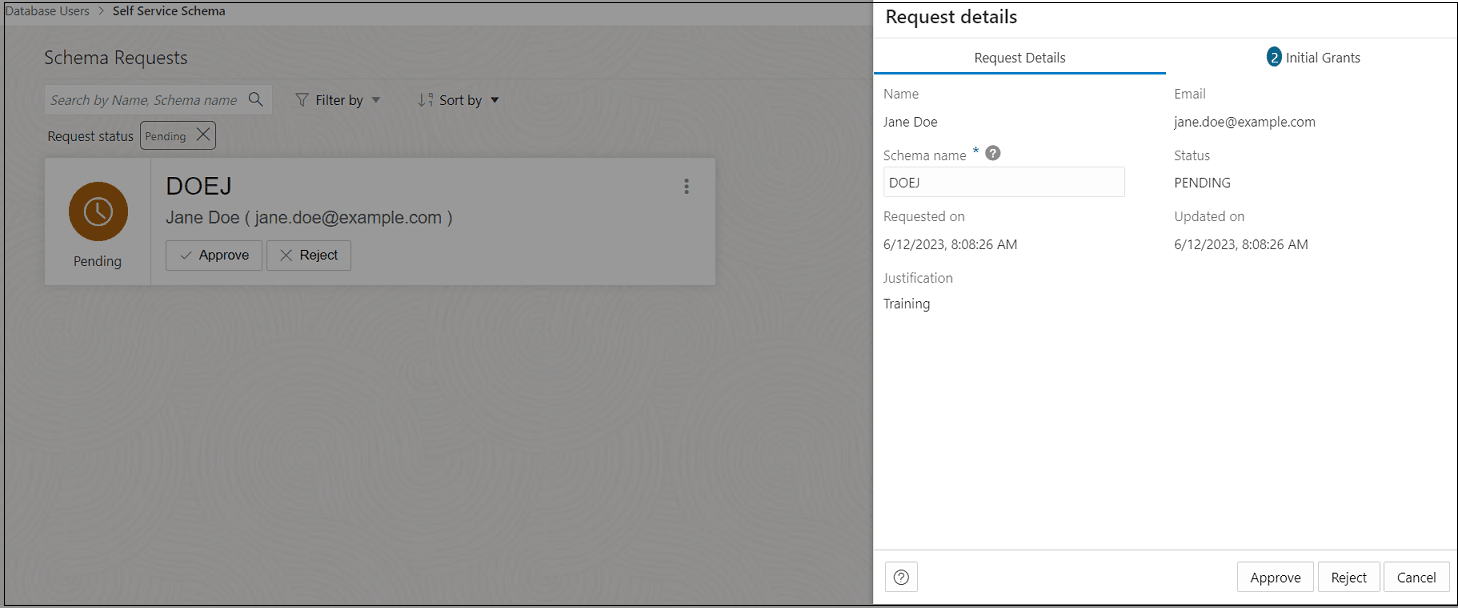Reject the request from the details panel

coord(1348,577)
